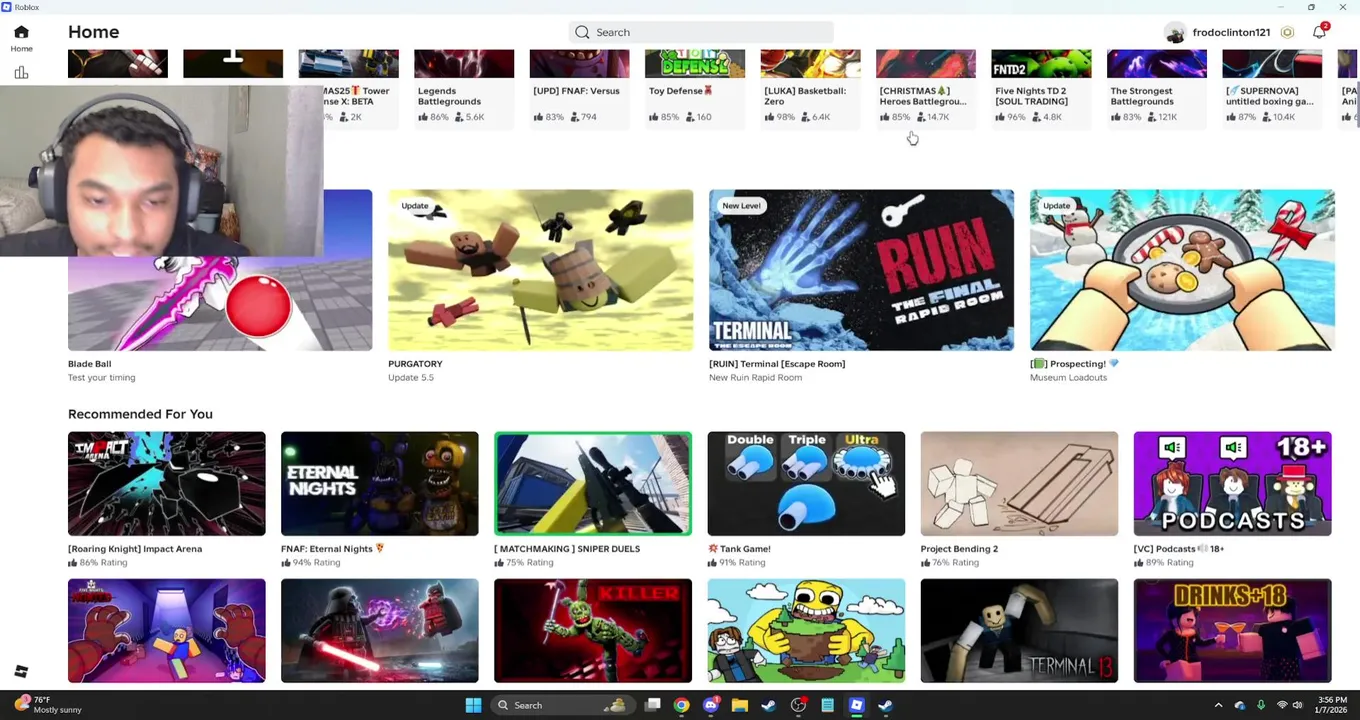Open the volume speaker tray icon
1360x720 pixels.
point(1297,705)
